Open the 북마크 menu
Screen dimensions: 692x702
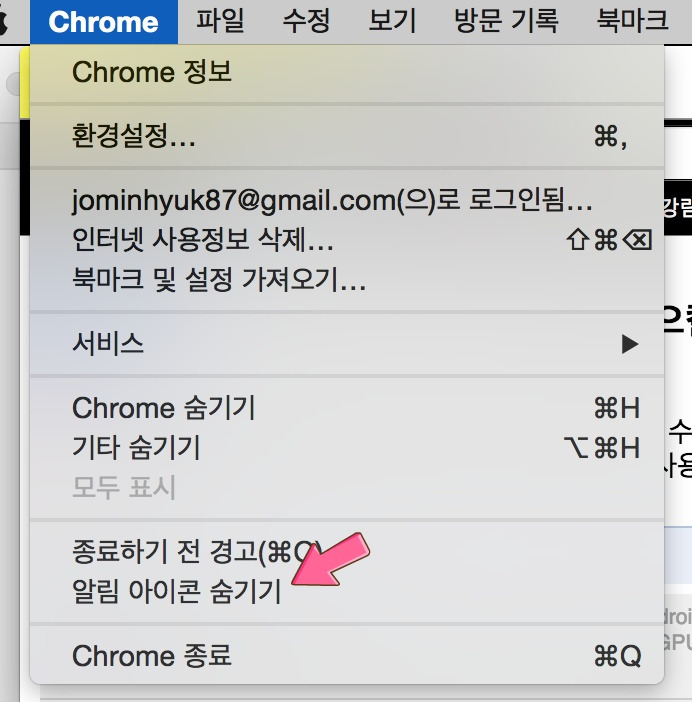pyautogui.click(x=632, y=22)
